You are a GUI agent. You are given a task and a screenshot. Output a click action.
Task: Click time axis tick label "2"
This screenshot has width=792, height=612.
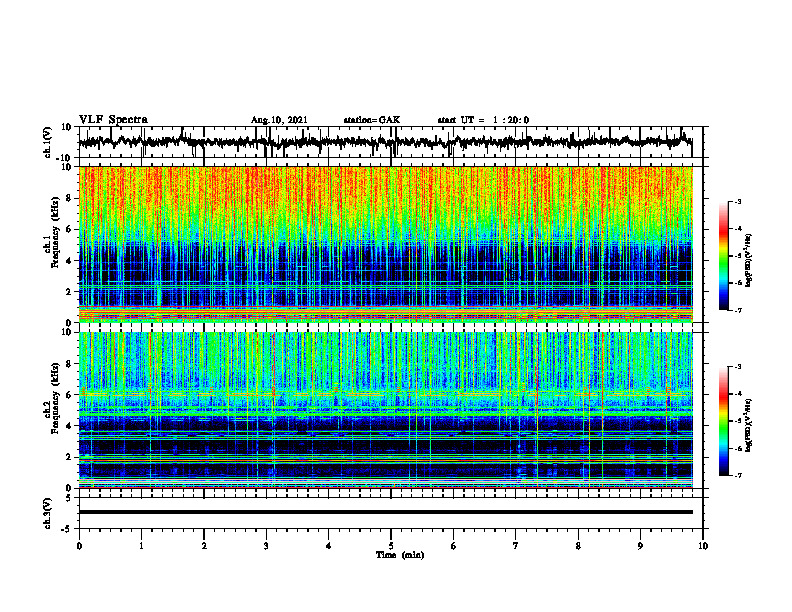(204, 546)
